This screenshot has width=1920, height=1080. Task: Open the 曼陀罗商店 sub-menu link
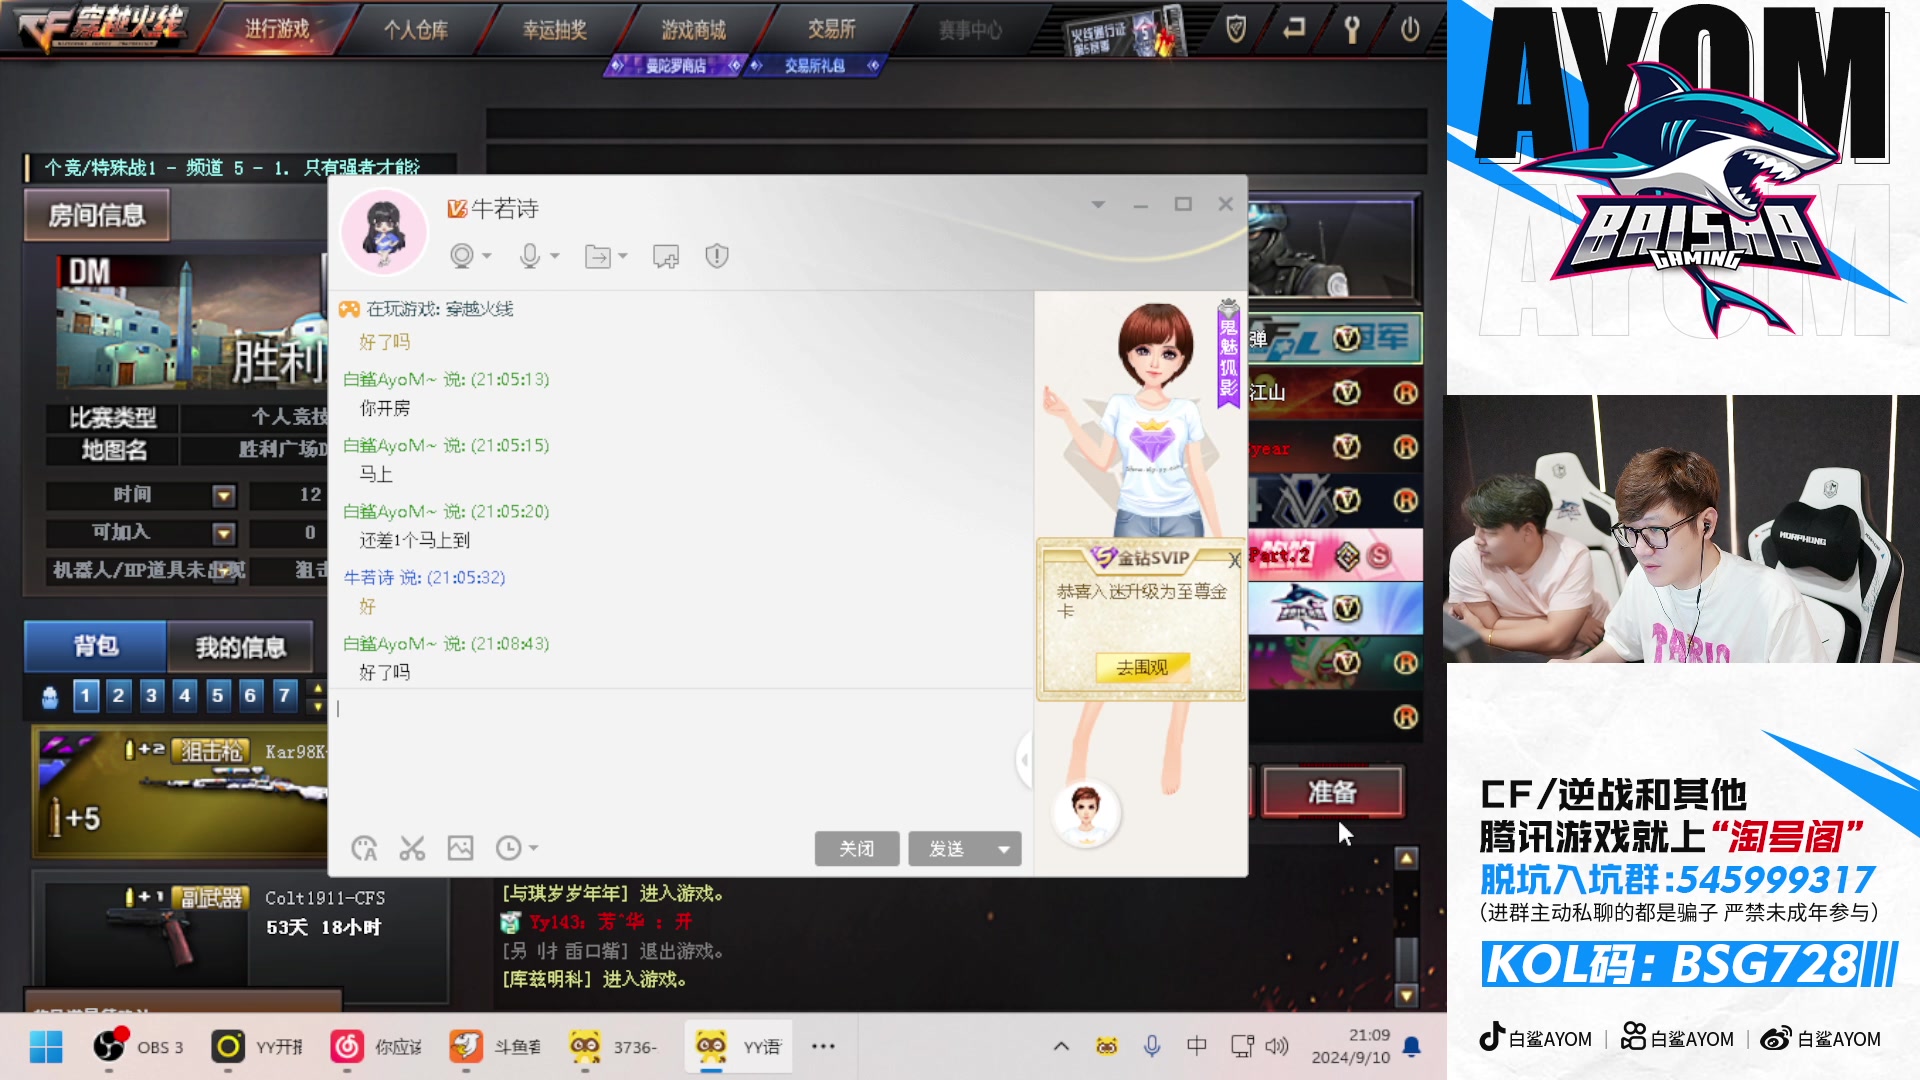pos(675,66)
